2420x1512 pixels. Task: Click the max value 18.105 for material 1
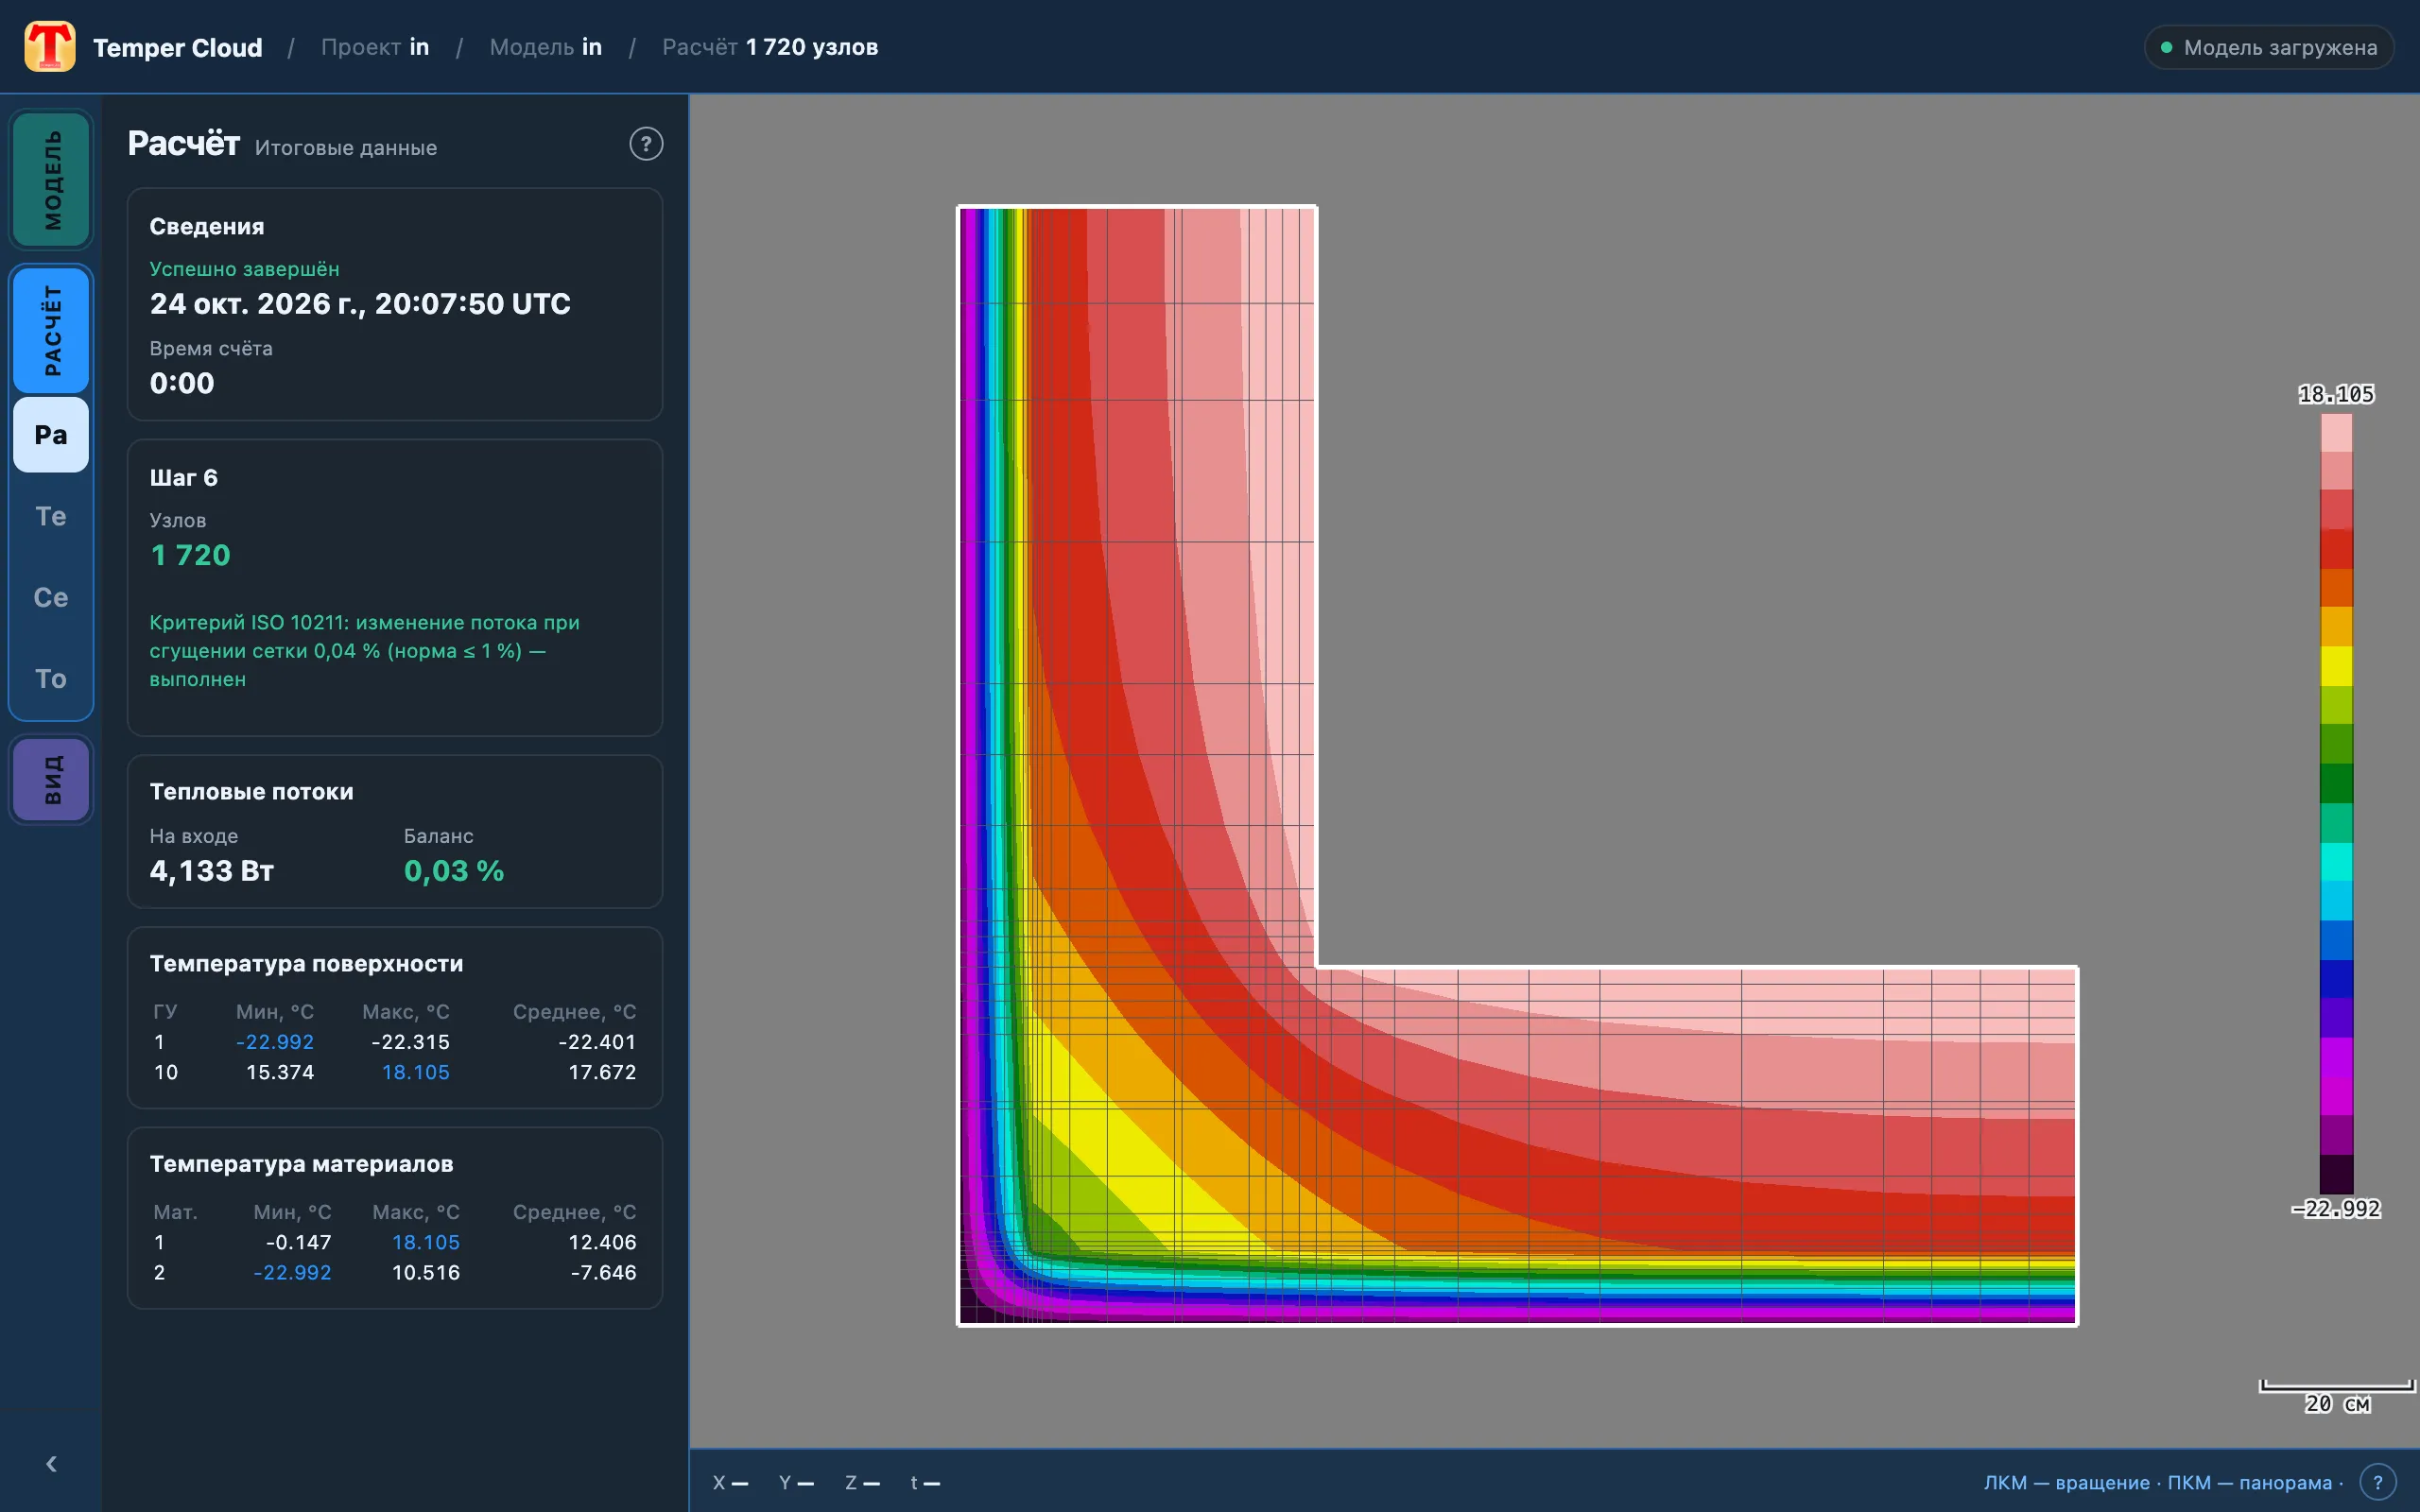(426, 1242)
